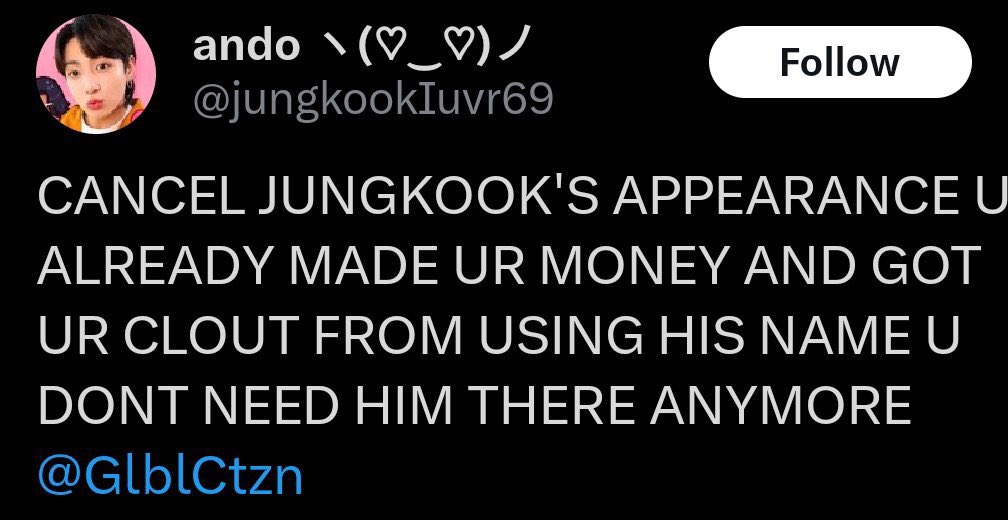Click the heart-eyes kaomoji beside the name
The image size is (1008, 520).
point(424,46)
